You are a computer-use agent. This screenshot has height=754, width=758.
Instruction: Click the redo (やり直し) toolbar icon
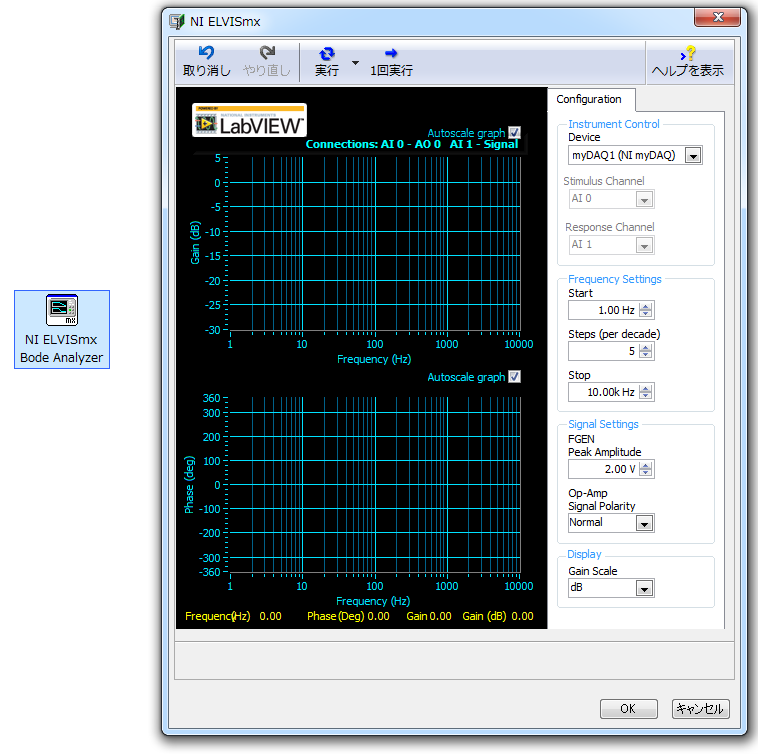coord(267,52)
